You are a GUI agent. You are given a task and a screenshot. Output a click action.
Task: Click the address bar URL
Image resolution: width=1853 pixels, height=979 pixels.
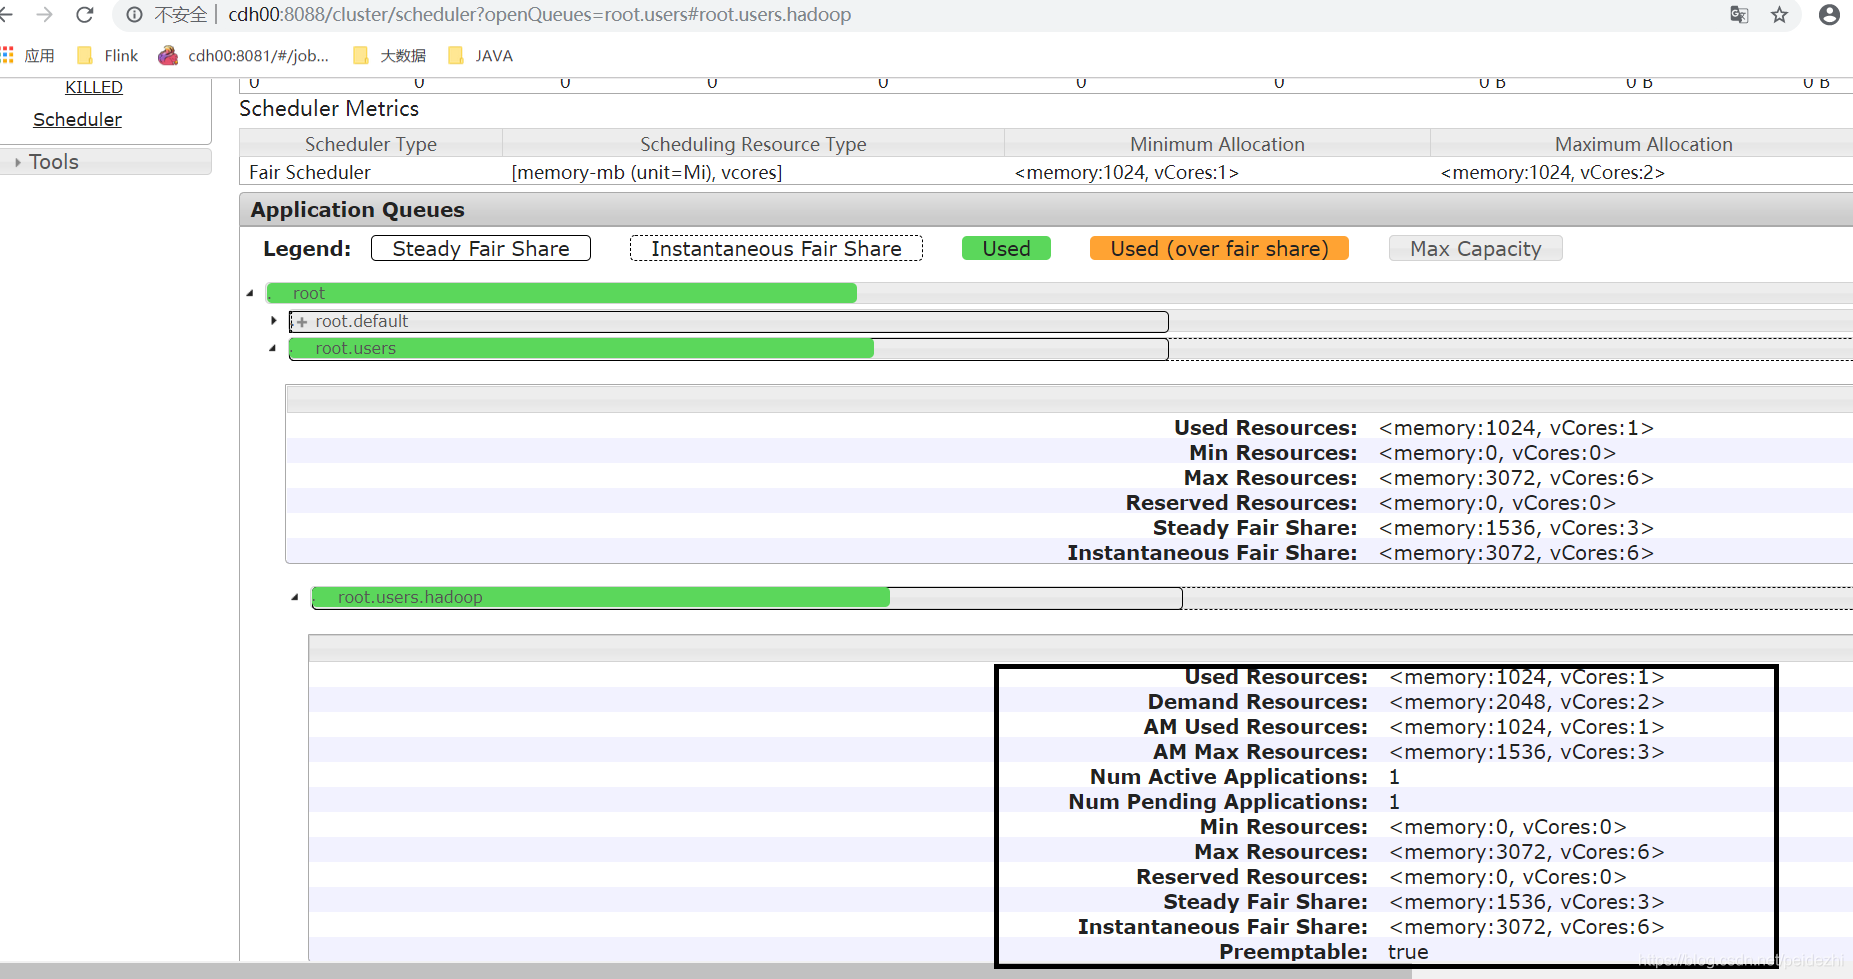(x=539, y=15)
